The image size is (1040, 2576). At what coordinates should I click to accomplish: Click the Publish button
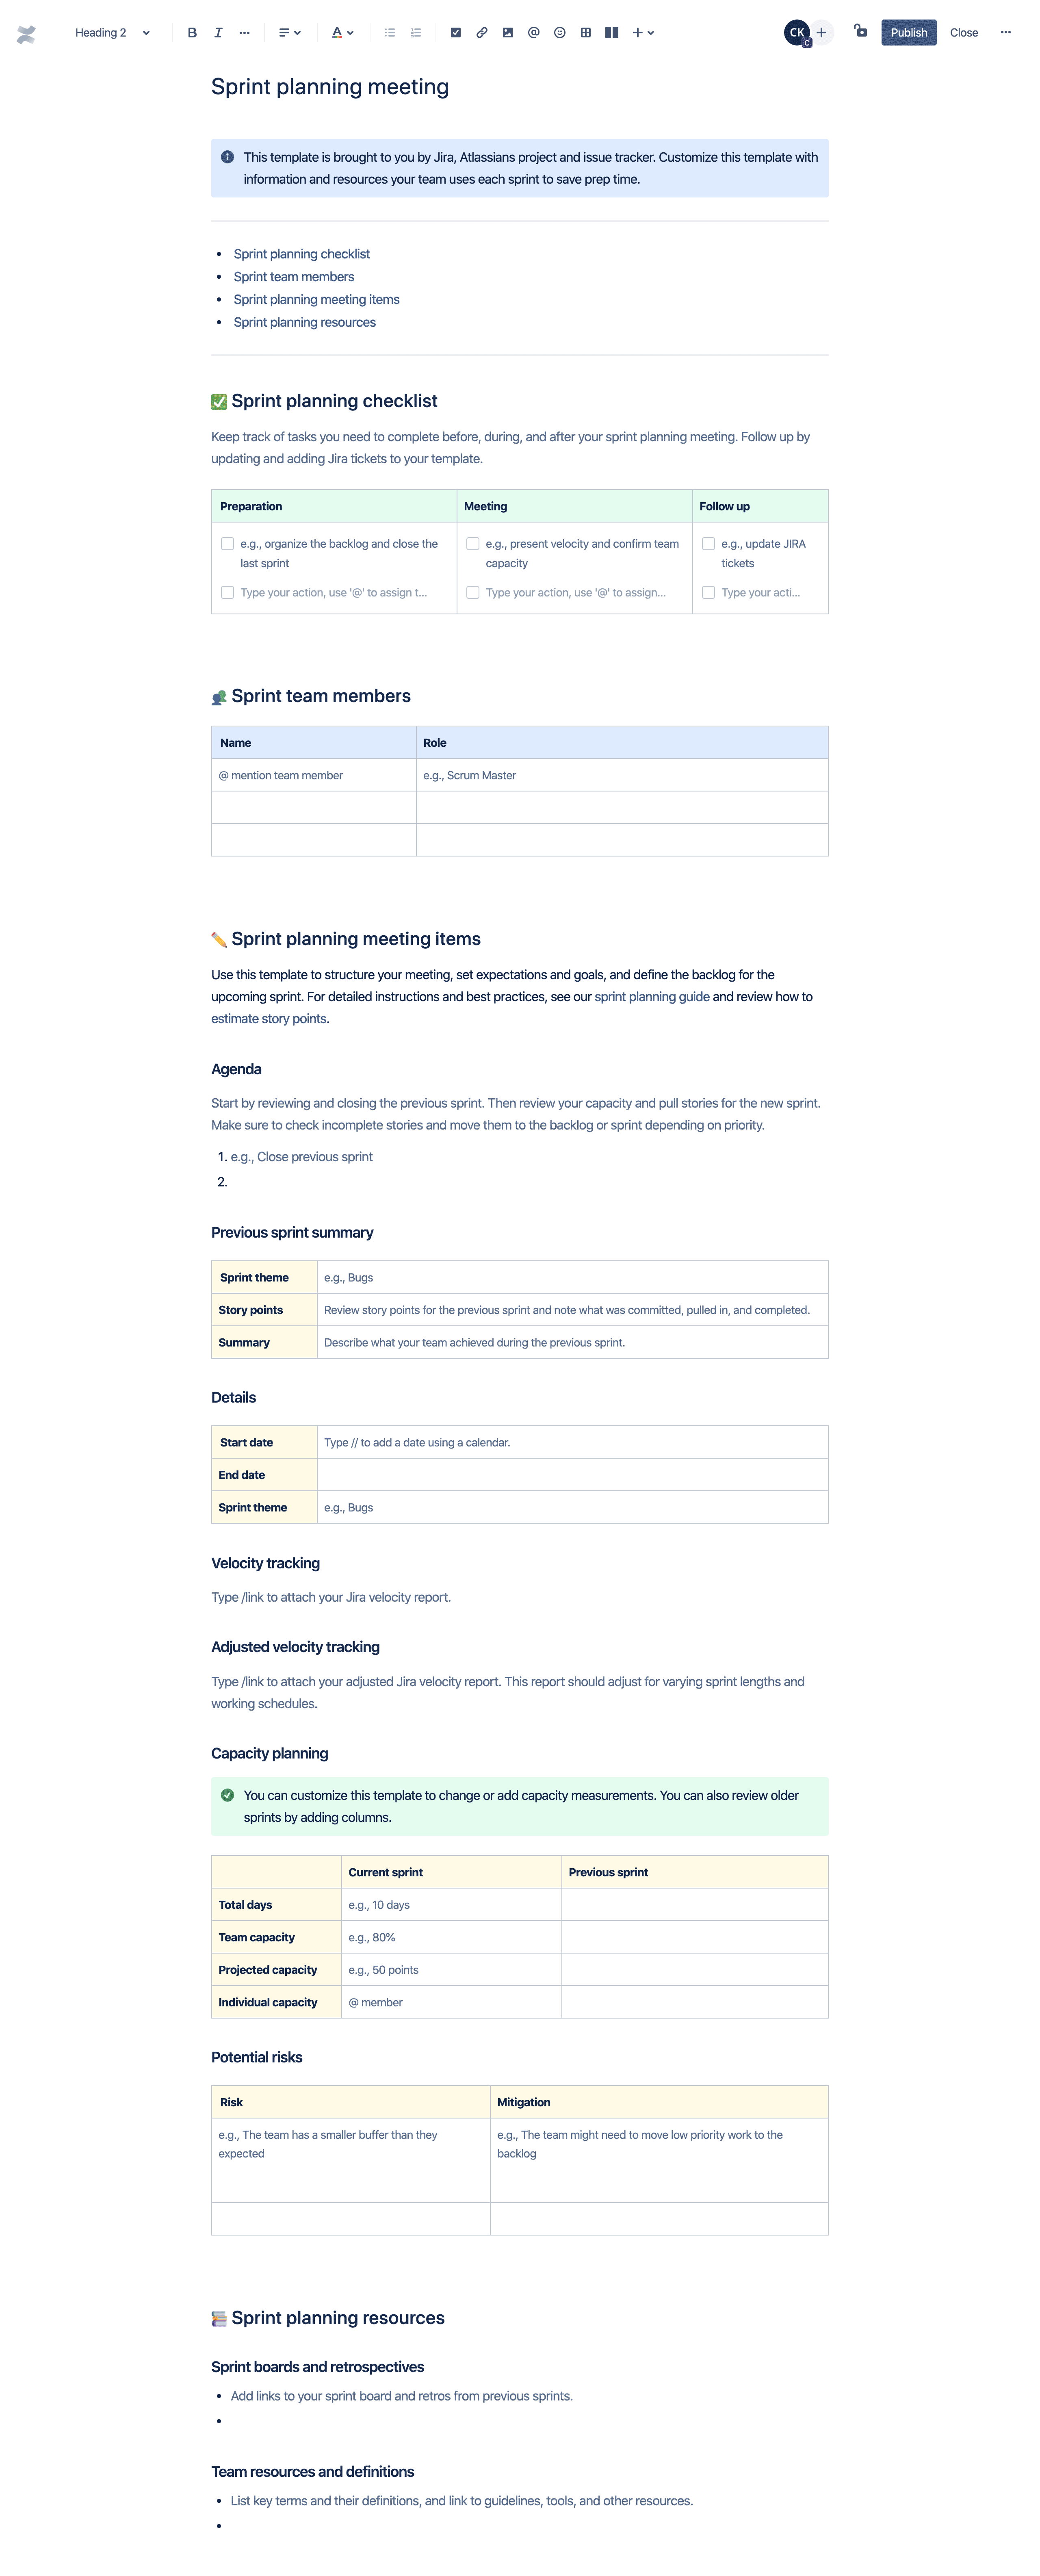point(910,31)
